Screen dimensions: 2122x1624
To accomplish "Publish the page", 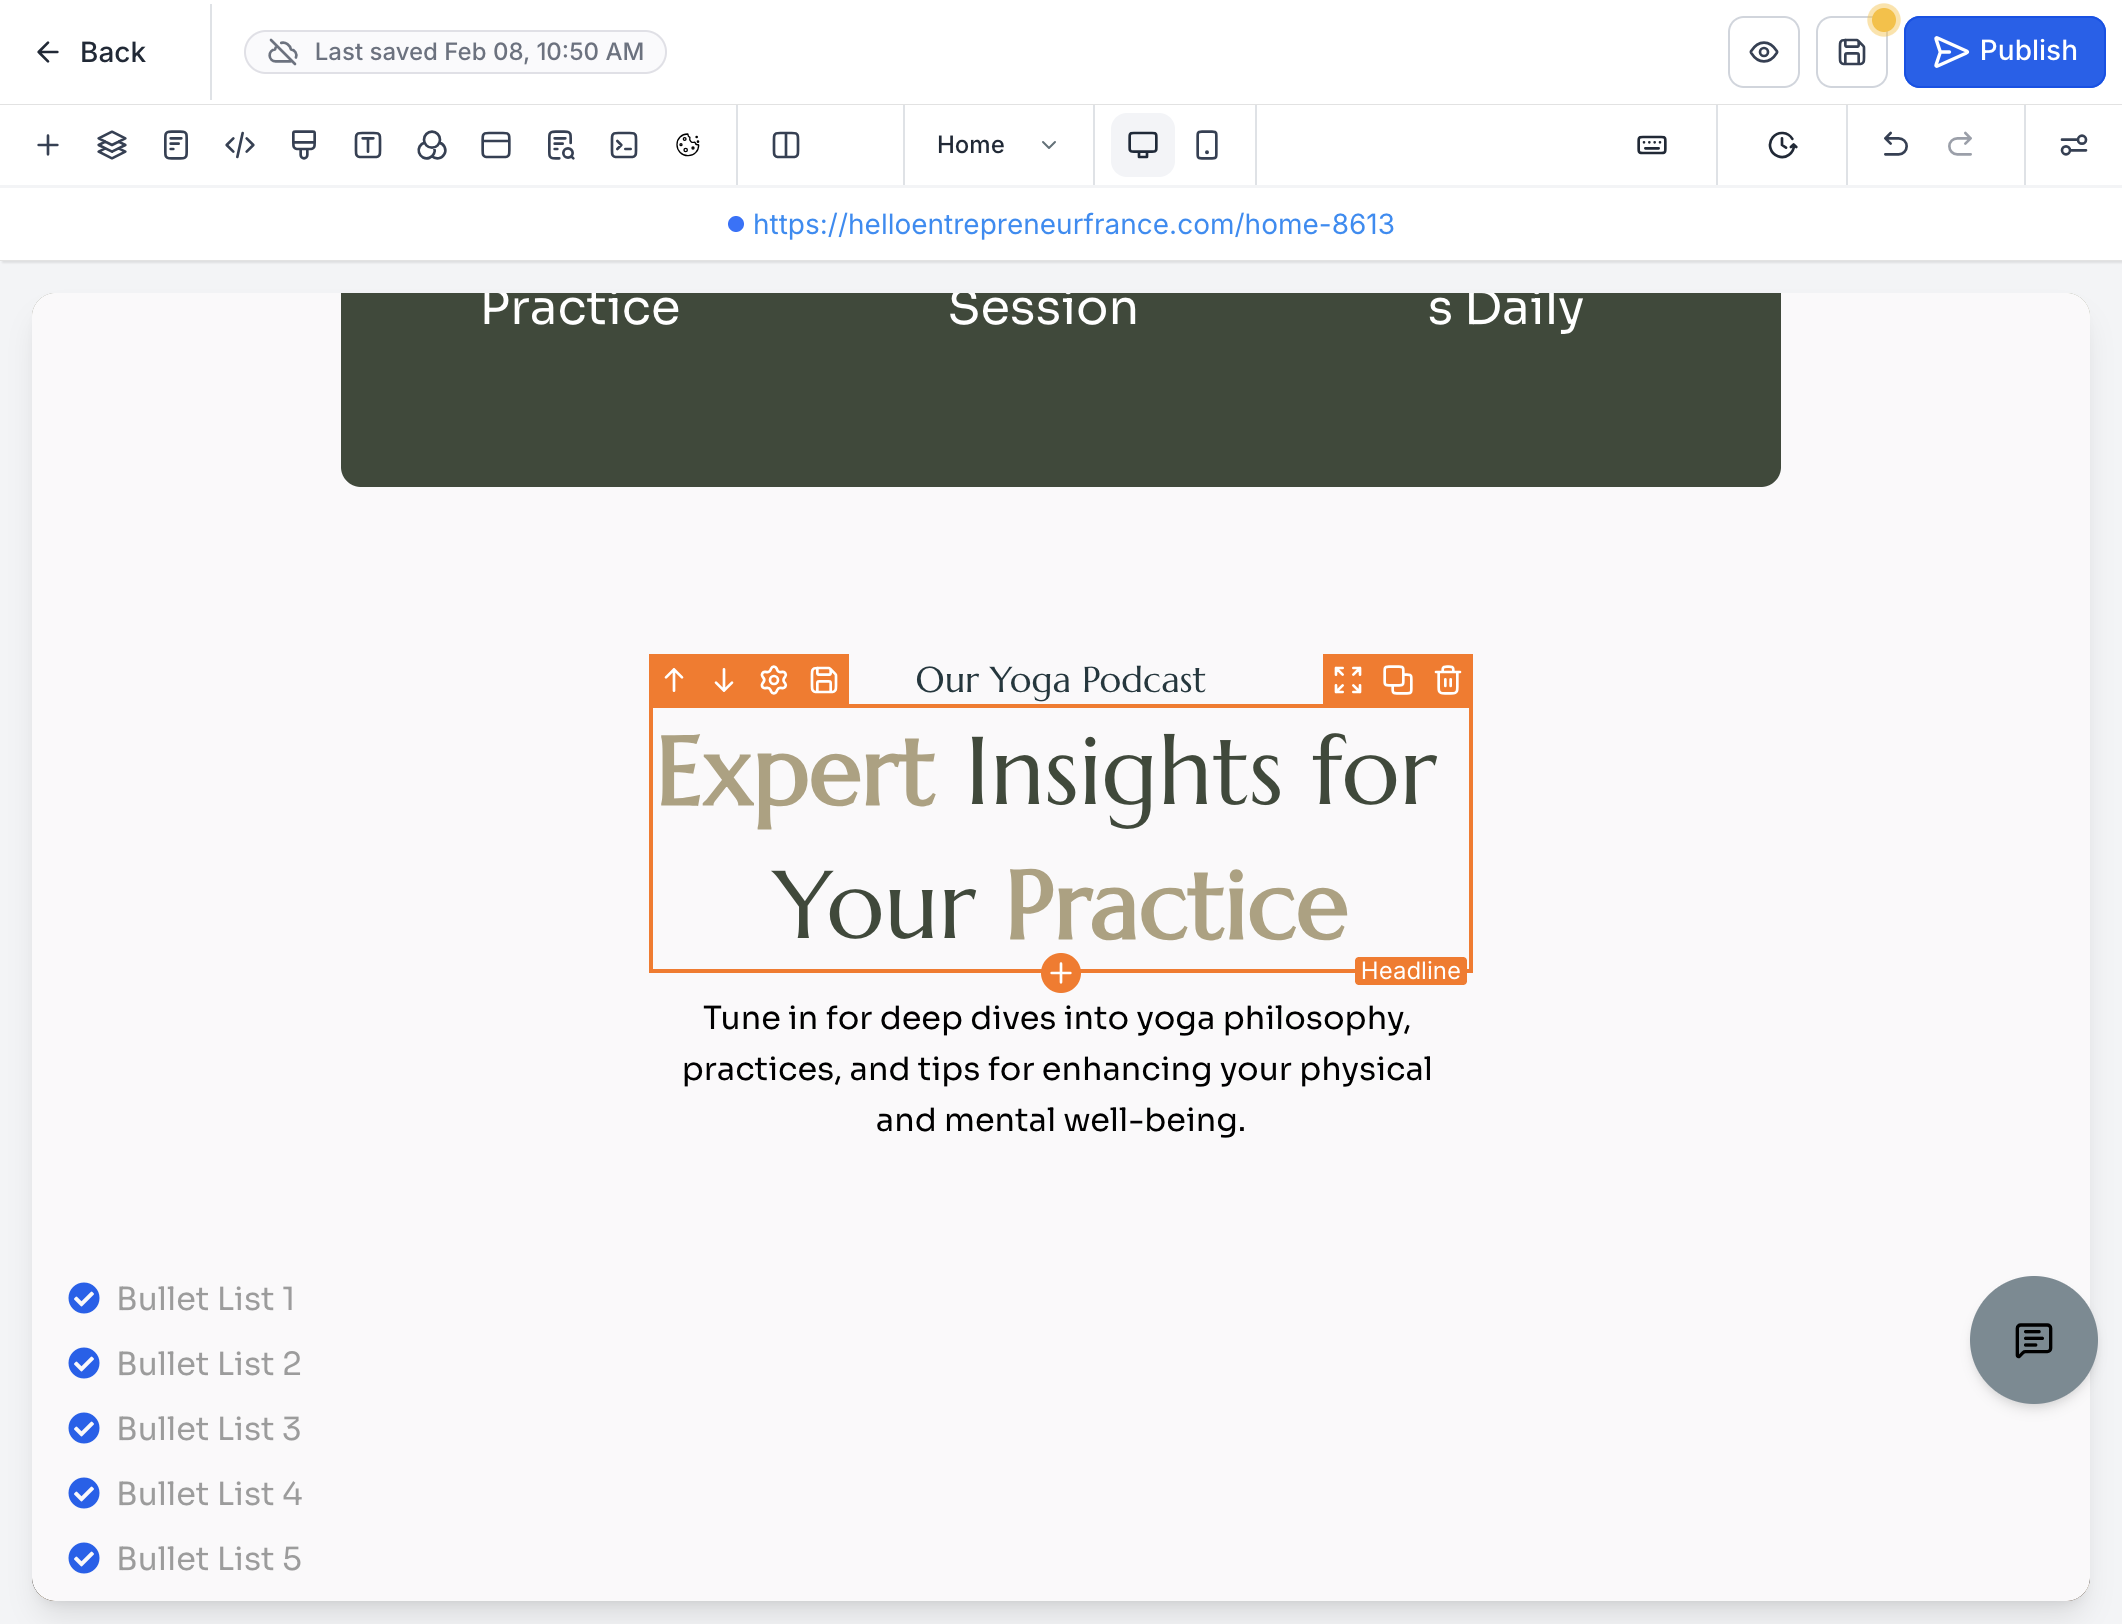I will click(x=2004, y=52).
